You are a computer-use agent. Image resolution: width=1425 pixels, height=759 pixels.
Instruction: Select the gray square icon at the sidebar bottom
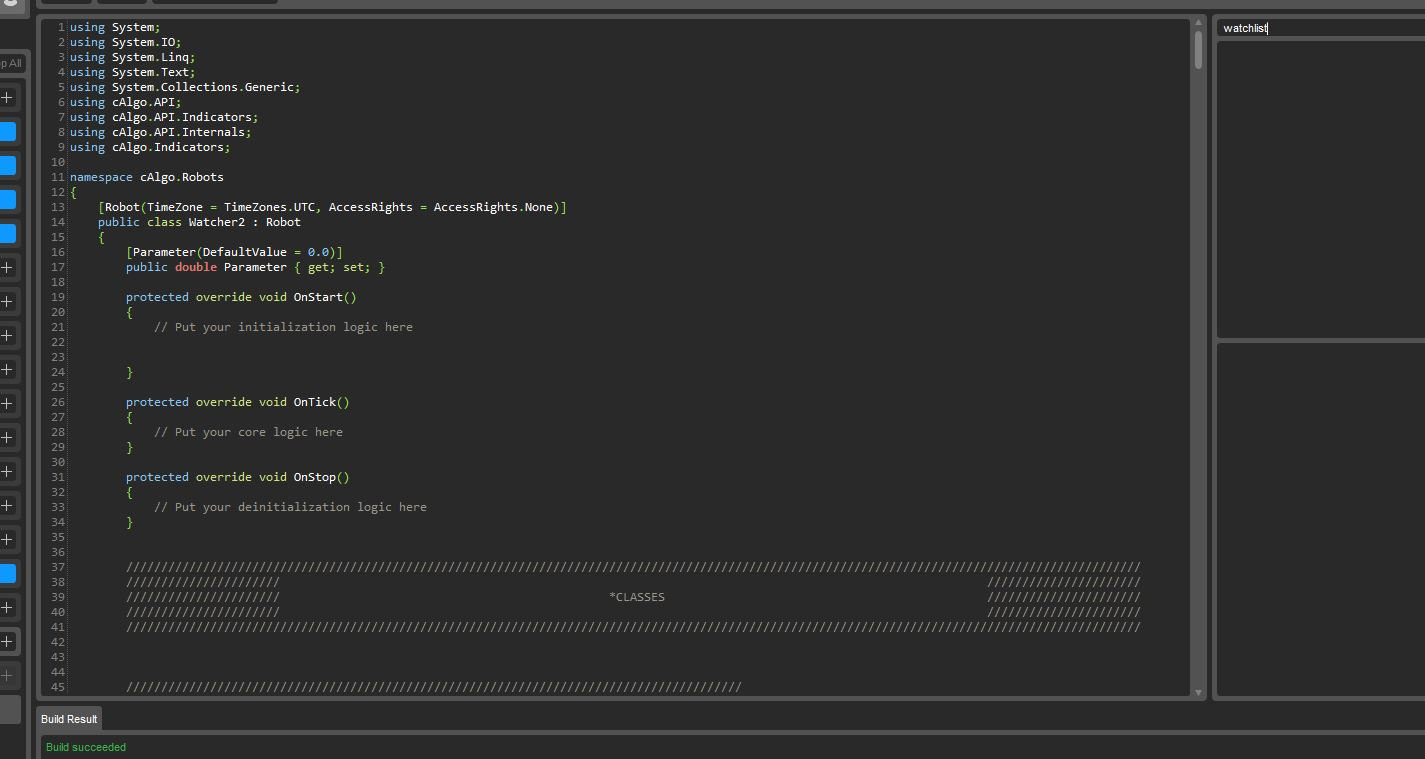[8, 707]
